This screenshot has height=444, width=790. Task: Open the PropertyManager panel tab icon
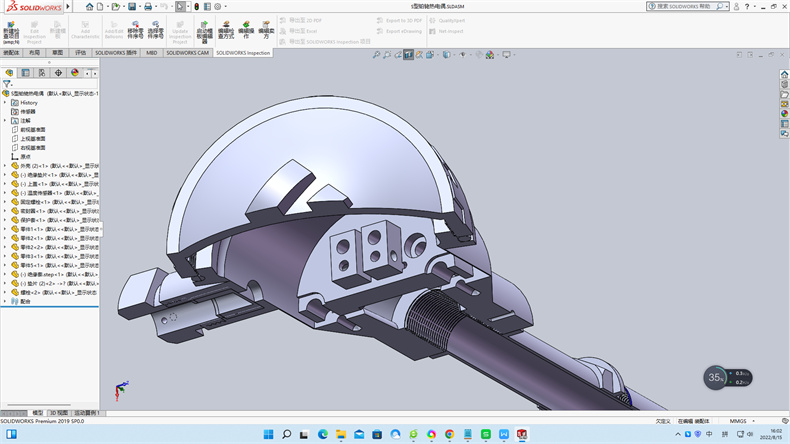point(26,72)
